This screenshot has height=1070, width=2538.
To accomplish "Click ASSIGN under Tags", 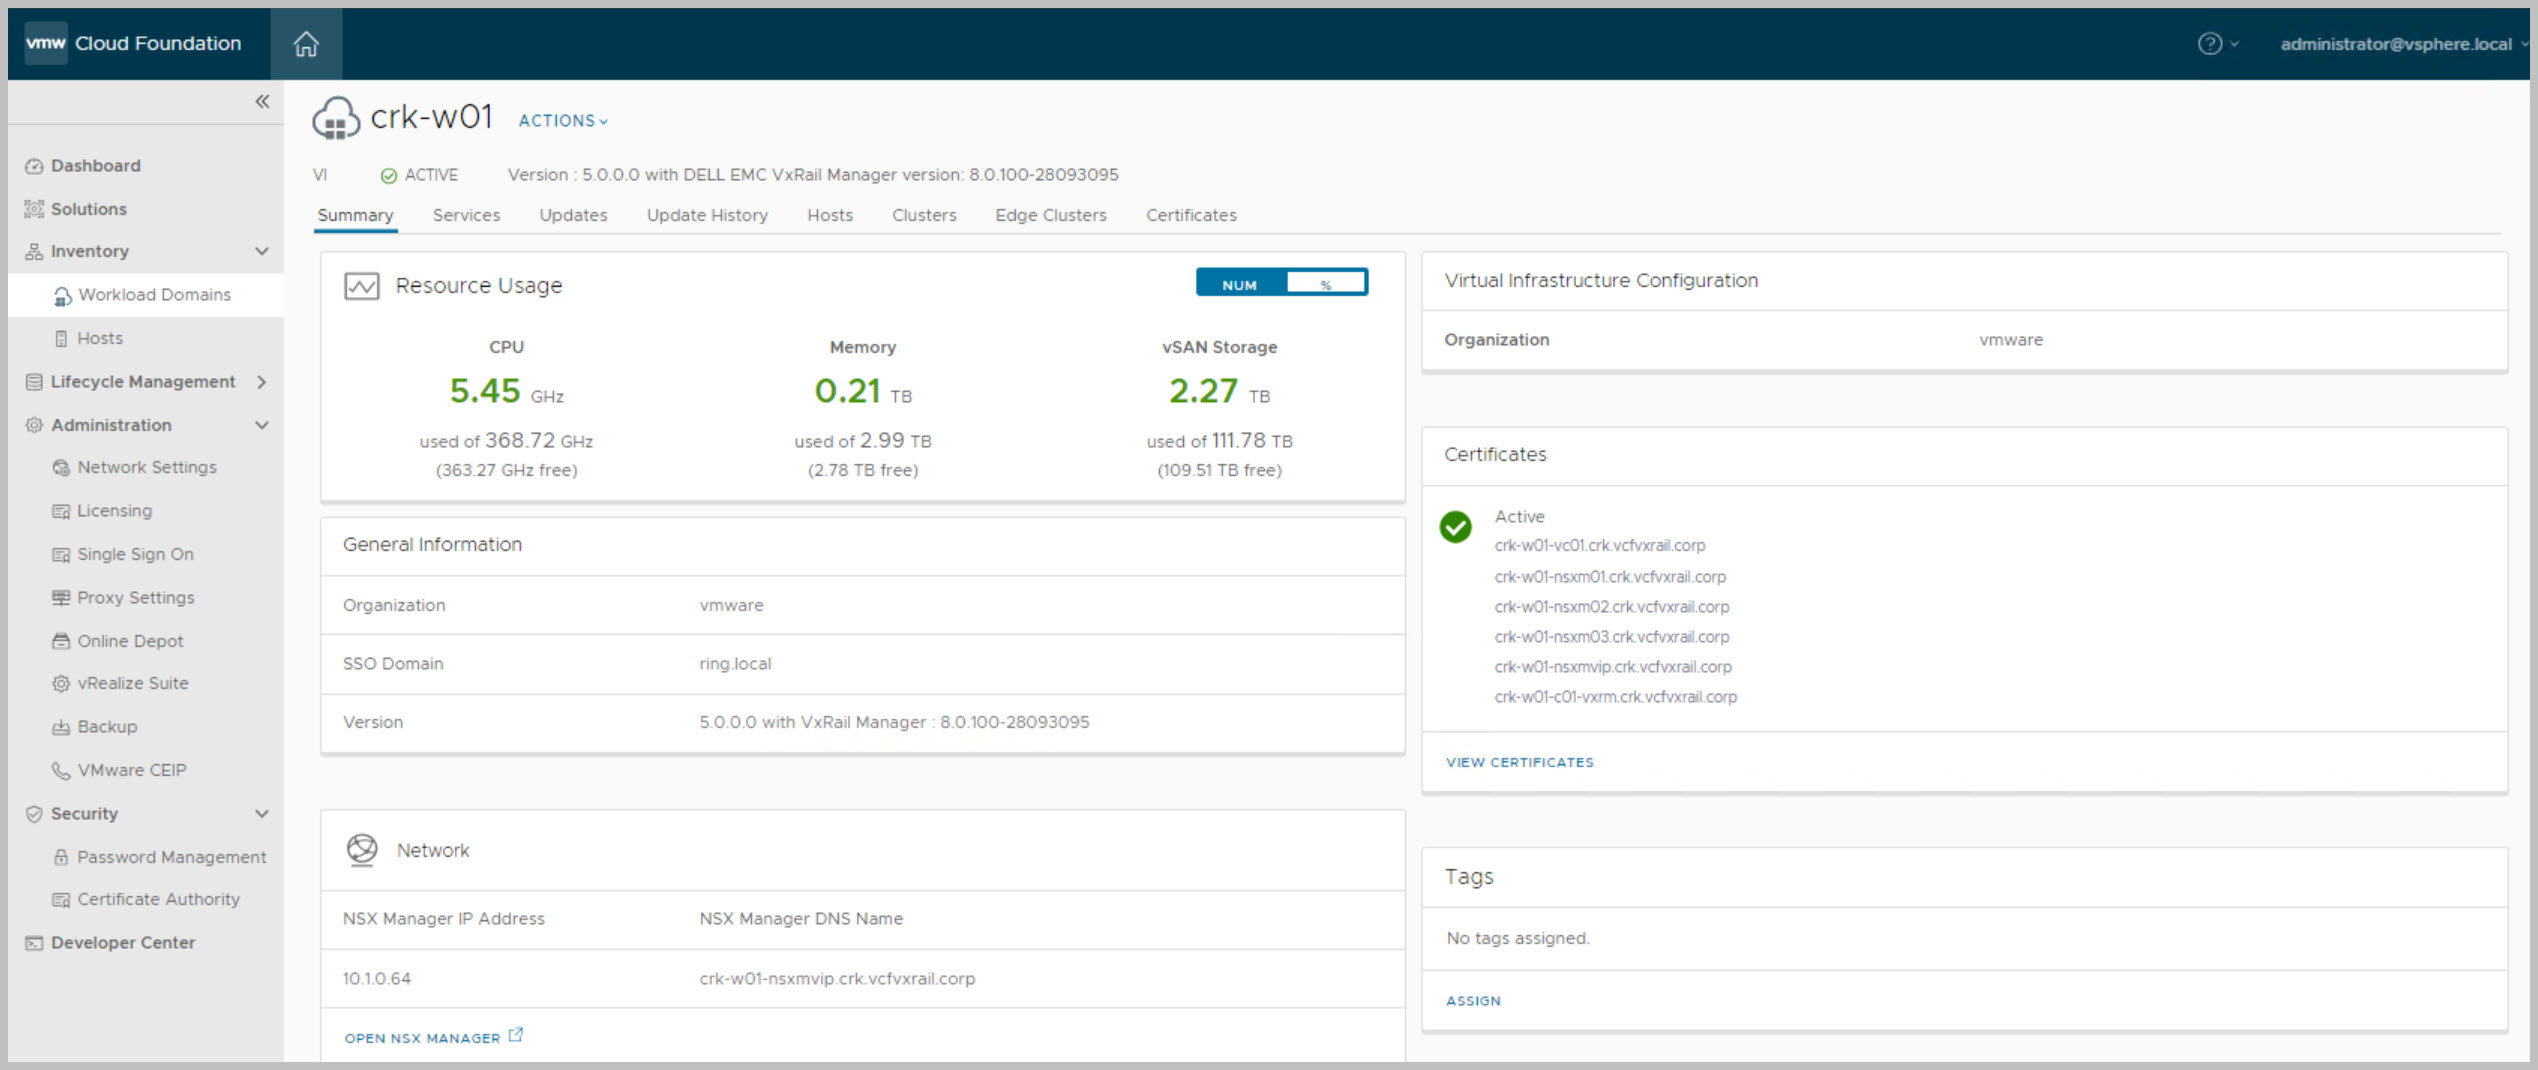I will (x=1473, y=1000).
